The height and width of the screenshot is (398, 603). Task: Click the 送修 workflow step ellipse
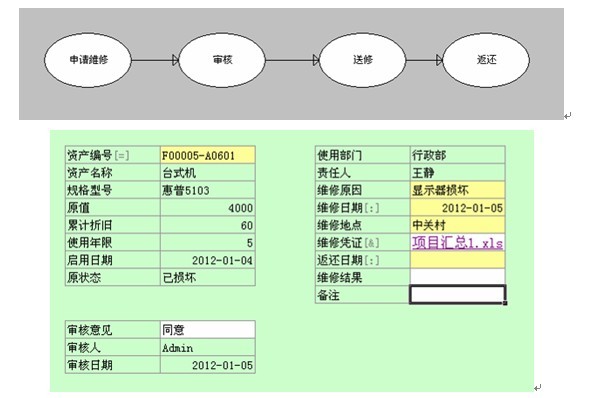coord(362,60)
